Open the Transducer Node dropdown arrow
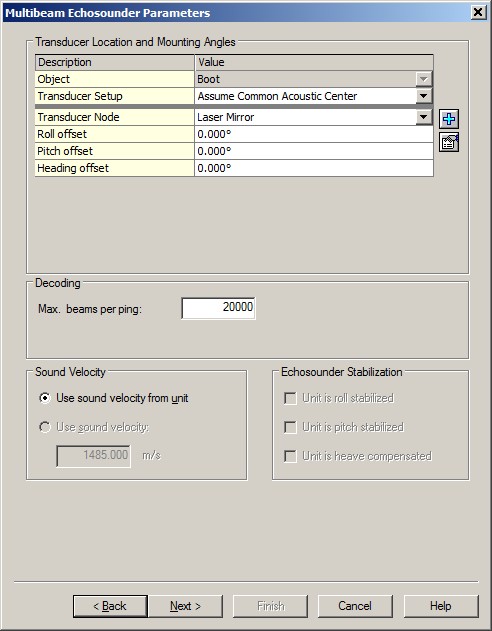Viewport: 492px width, 631px height. [x=423, y=117]
